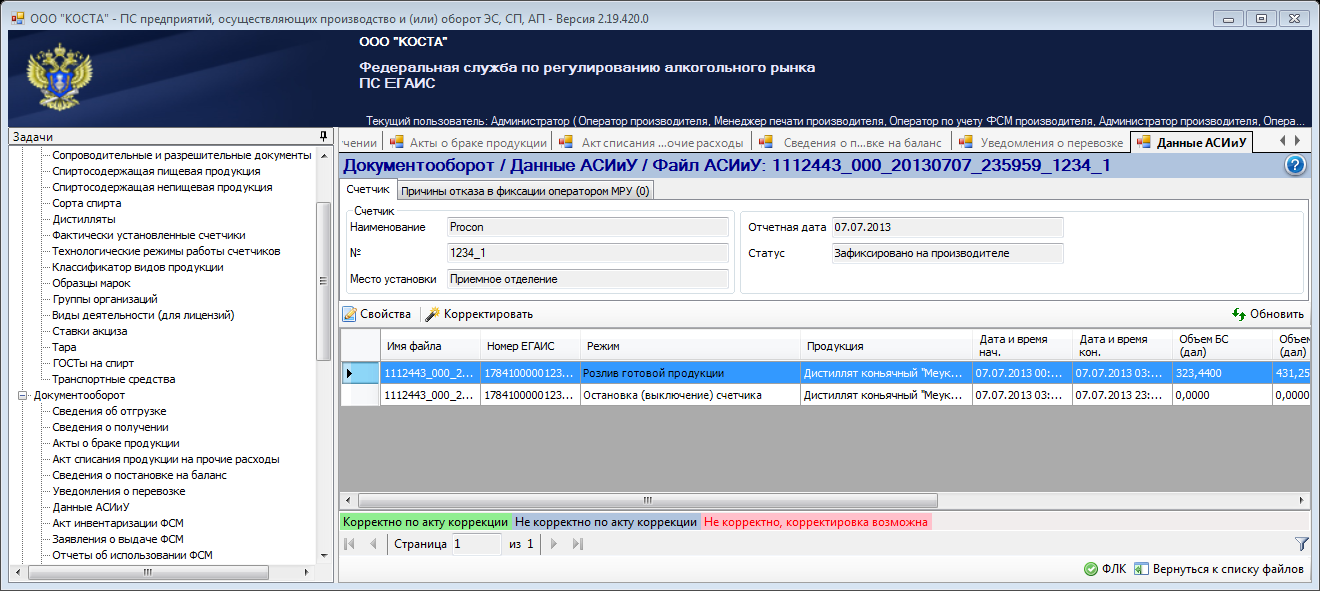Click the Свойства properties icon button
Viewport: 1320px width, 591px height.
point(378,314)
